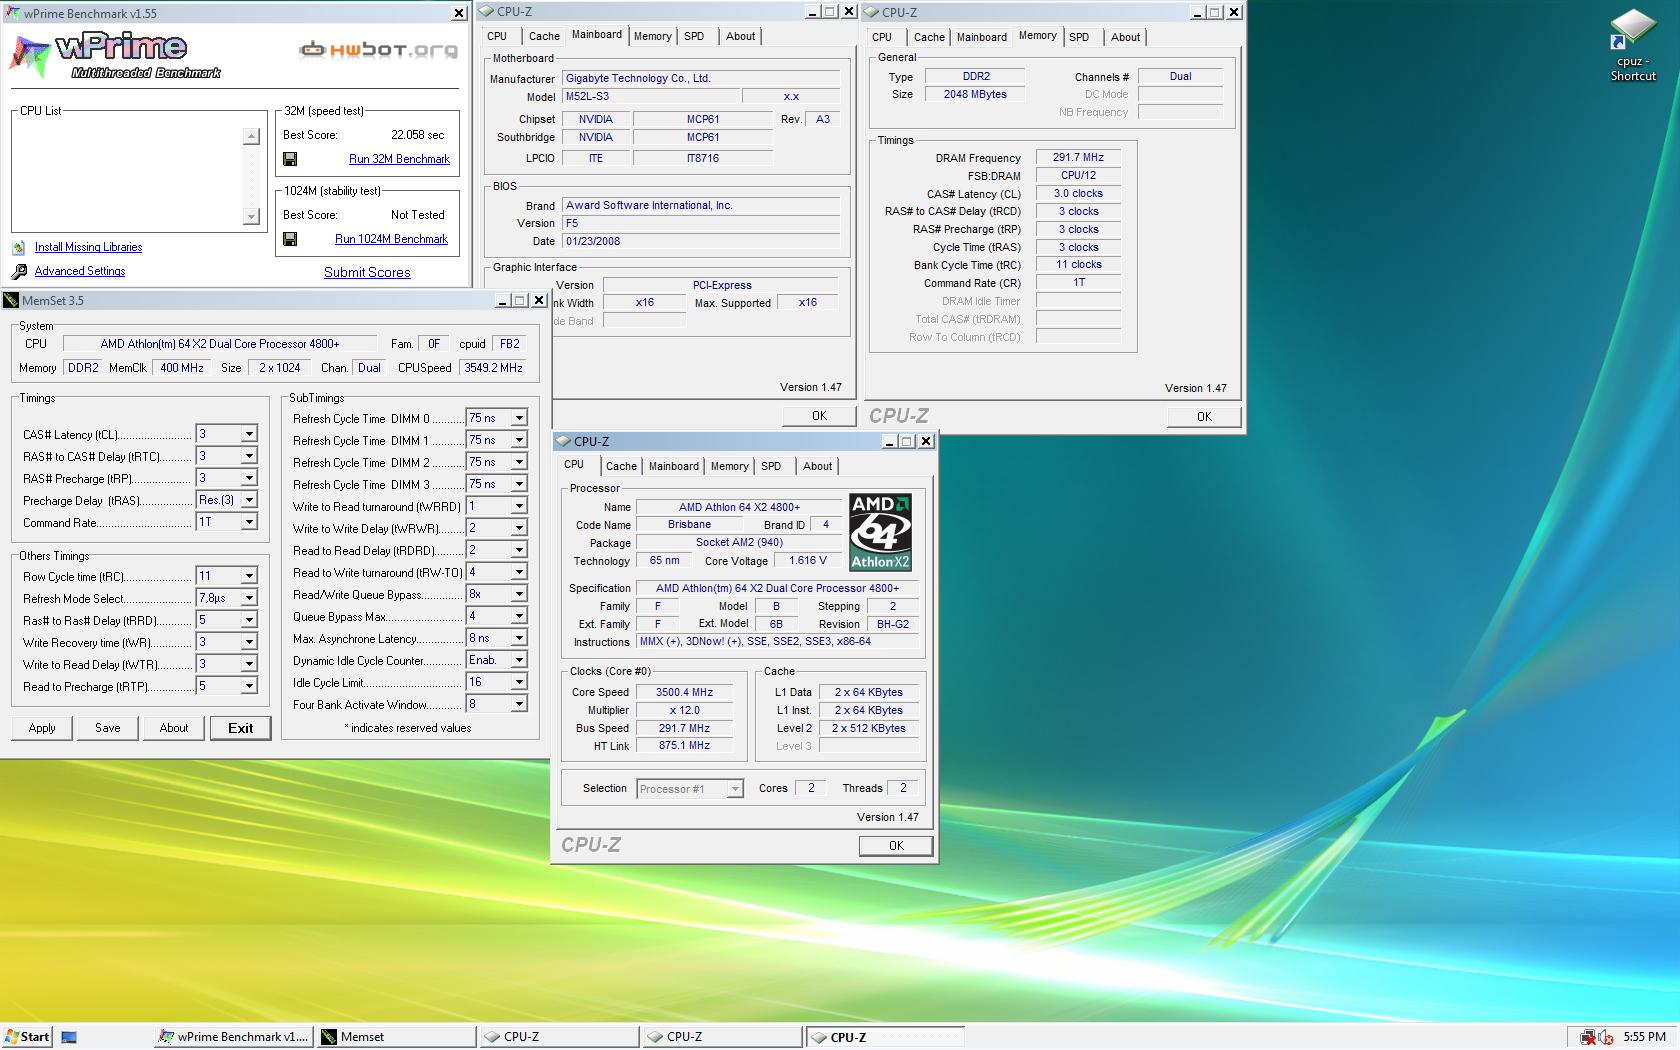
Task: Switch to Cache tab in front CPU-Z window
Action: [621, 466]
